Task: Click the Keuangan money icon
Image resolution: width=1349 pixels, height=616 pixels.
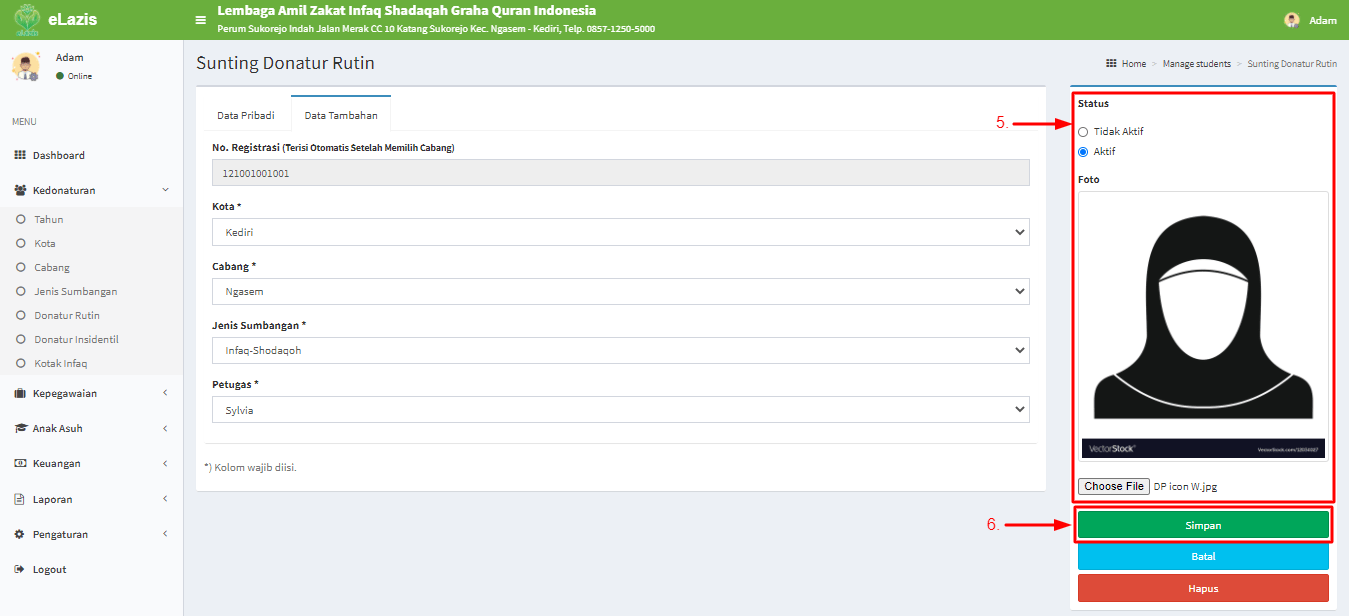Action: coord(20,463)
